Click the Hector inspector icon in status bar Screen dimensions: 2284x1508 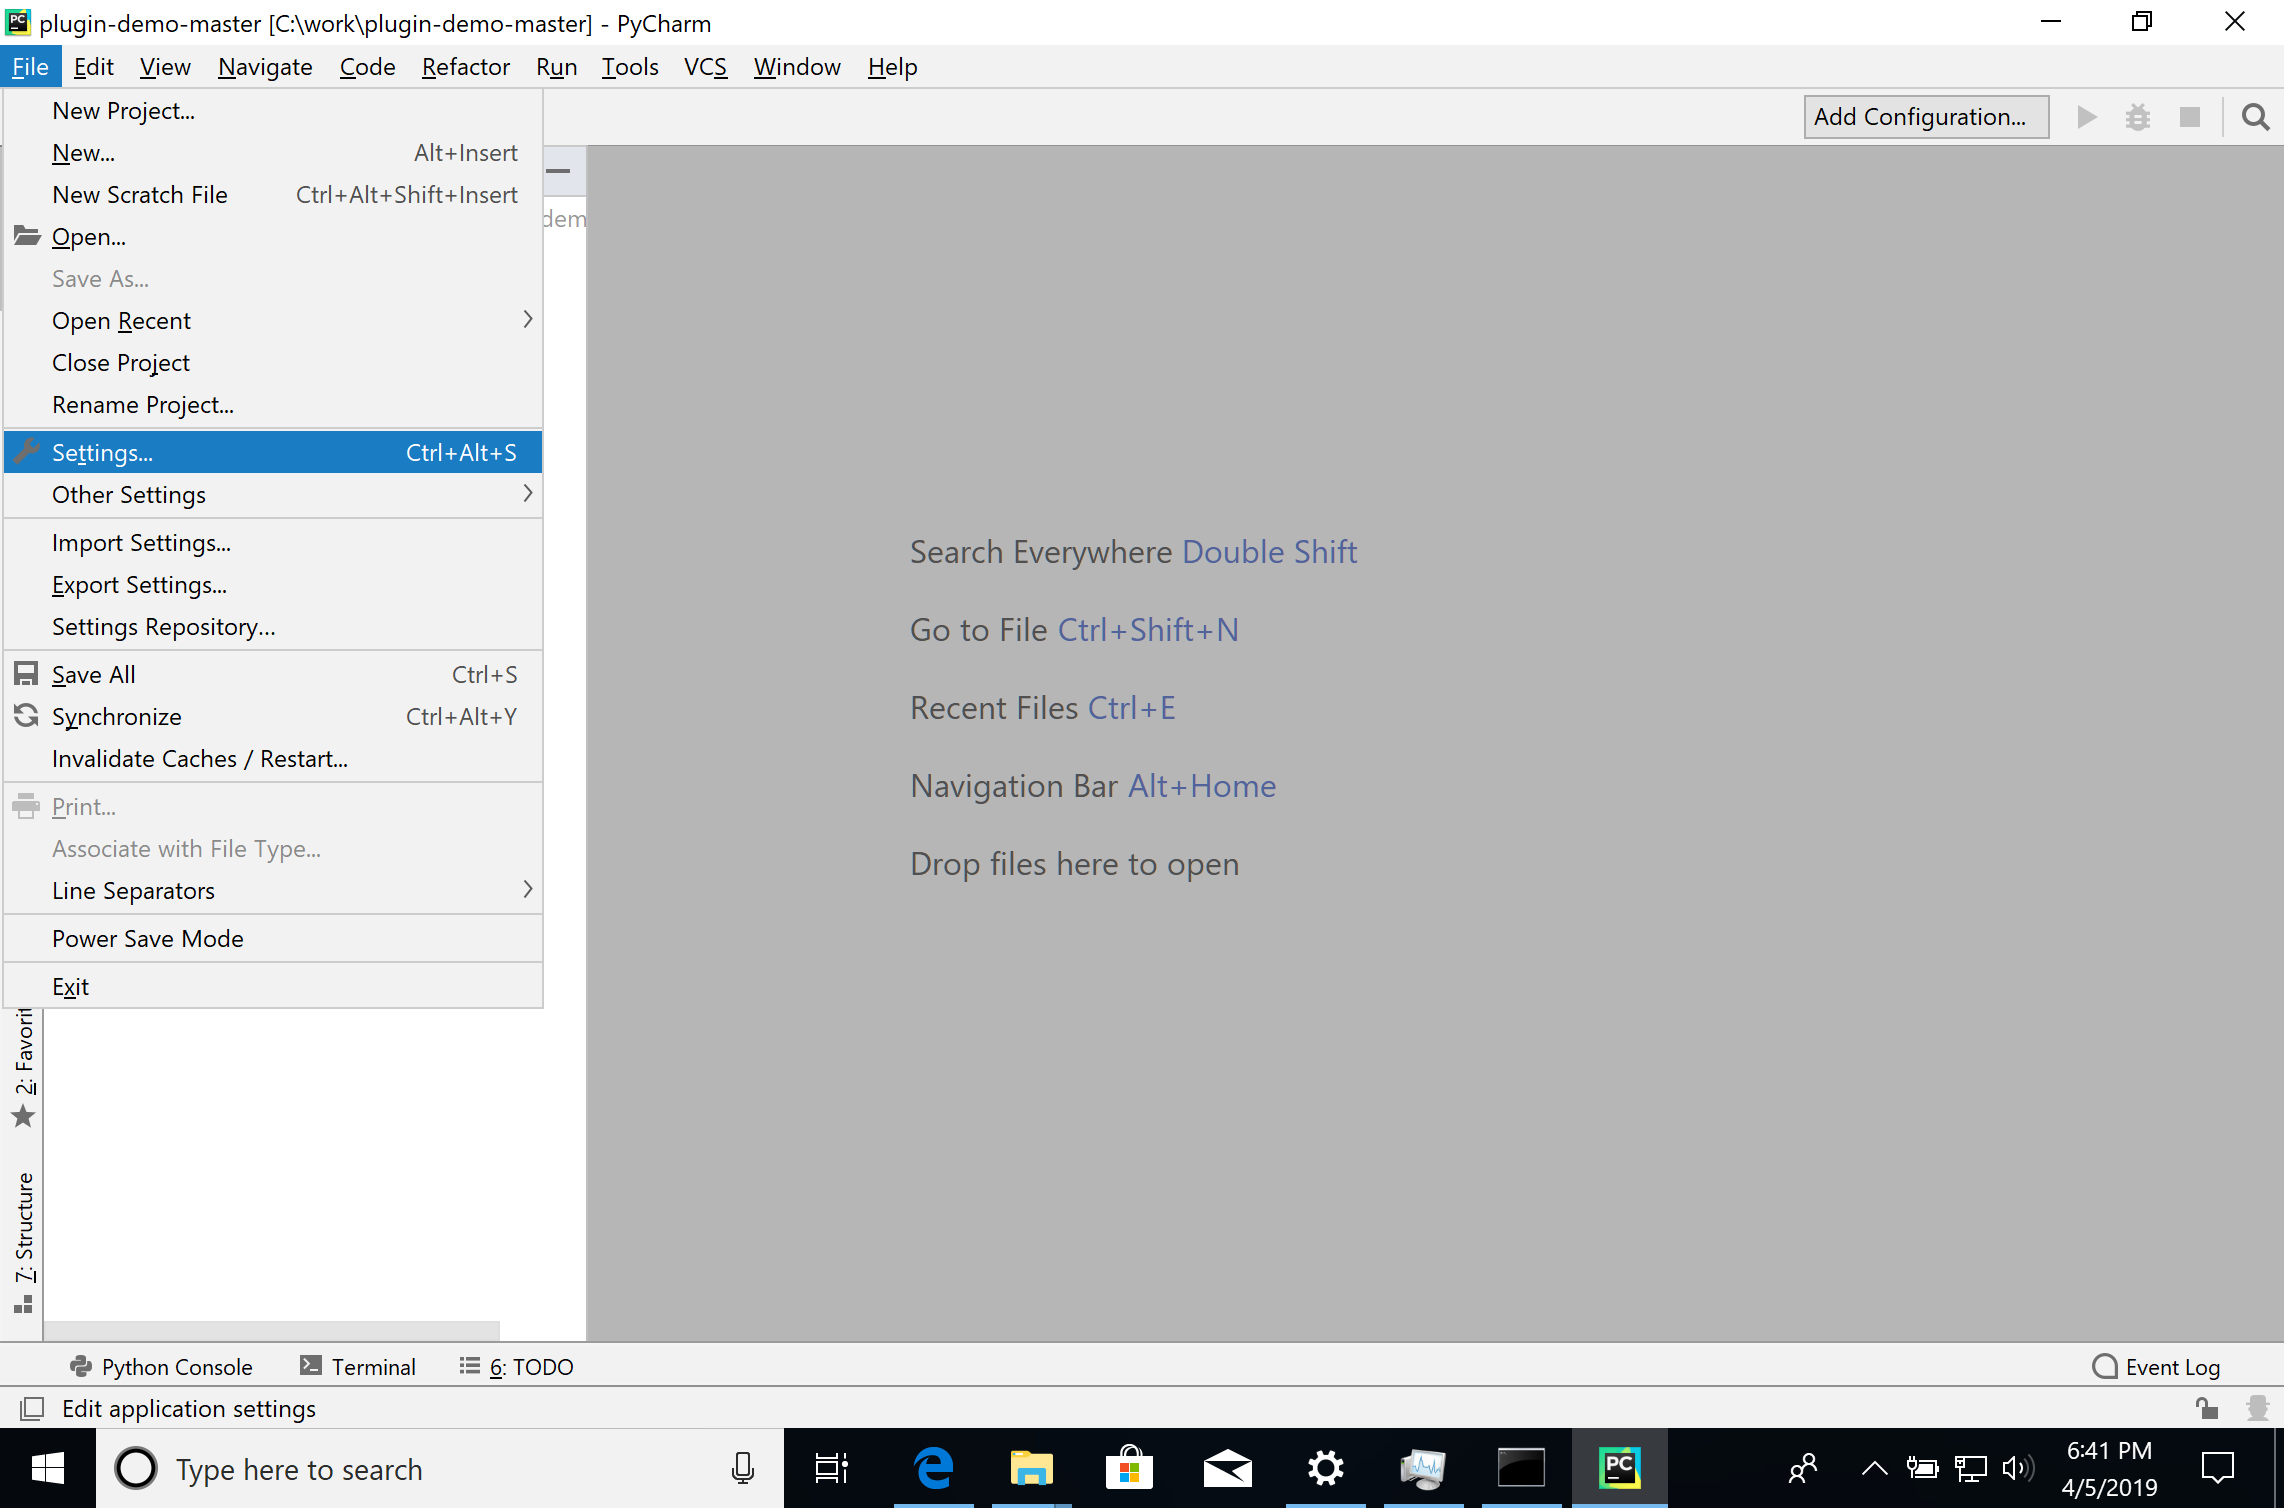click(x=2257, y=1408)
